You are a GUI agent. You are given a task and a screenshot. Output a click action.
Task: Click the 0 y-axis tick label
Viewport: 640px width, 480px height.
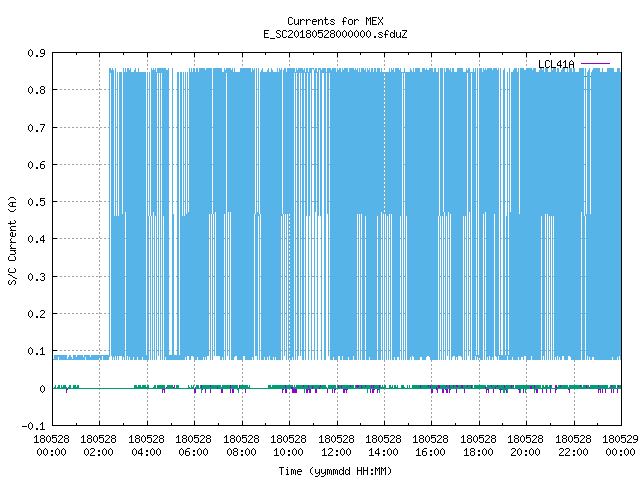42,389
